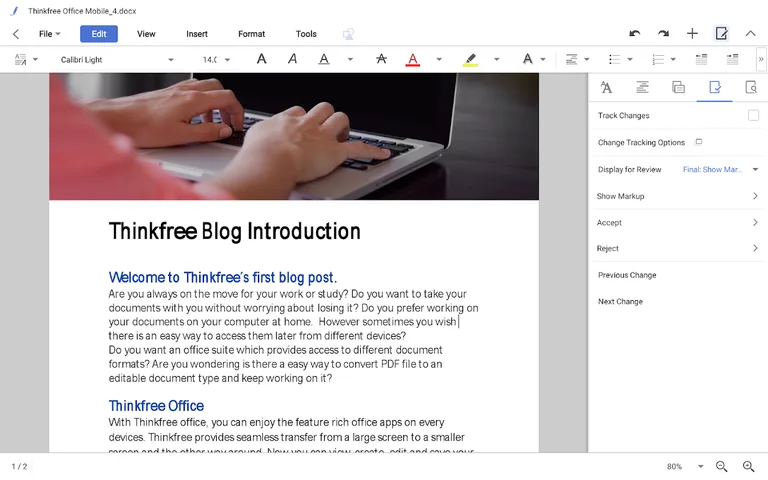The image size is (768, 480).
Task: Click the increase indent icon
Action: coord(732,60)
